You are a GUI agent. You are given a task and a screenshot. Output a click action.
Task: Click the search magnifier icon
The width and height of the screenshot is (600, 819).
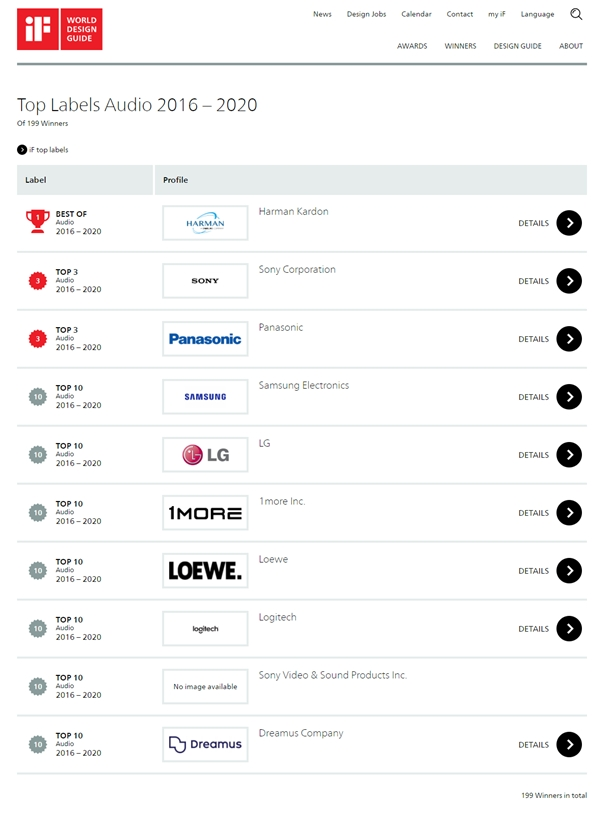click(576, 14)
